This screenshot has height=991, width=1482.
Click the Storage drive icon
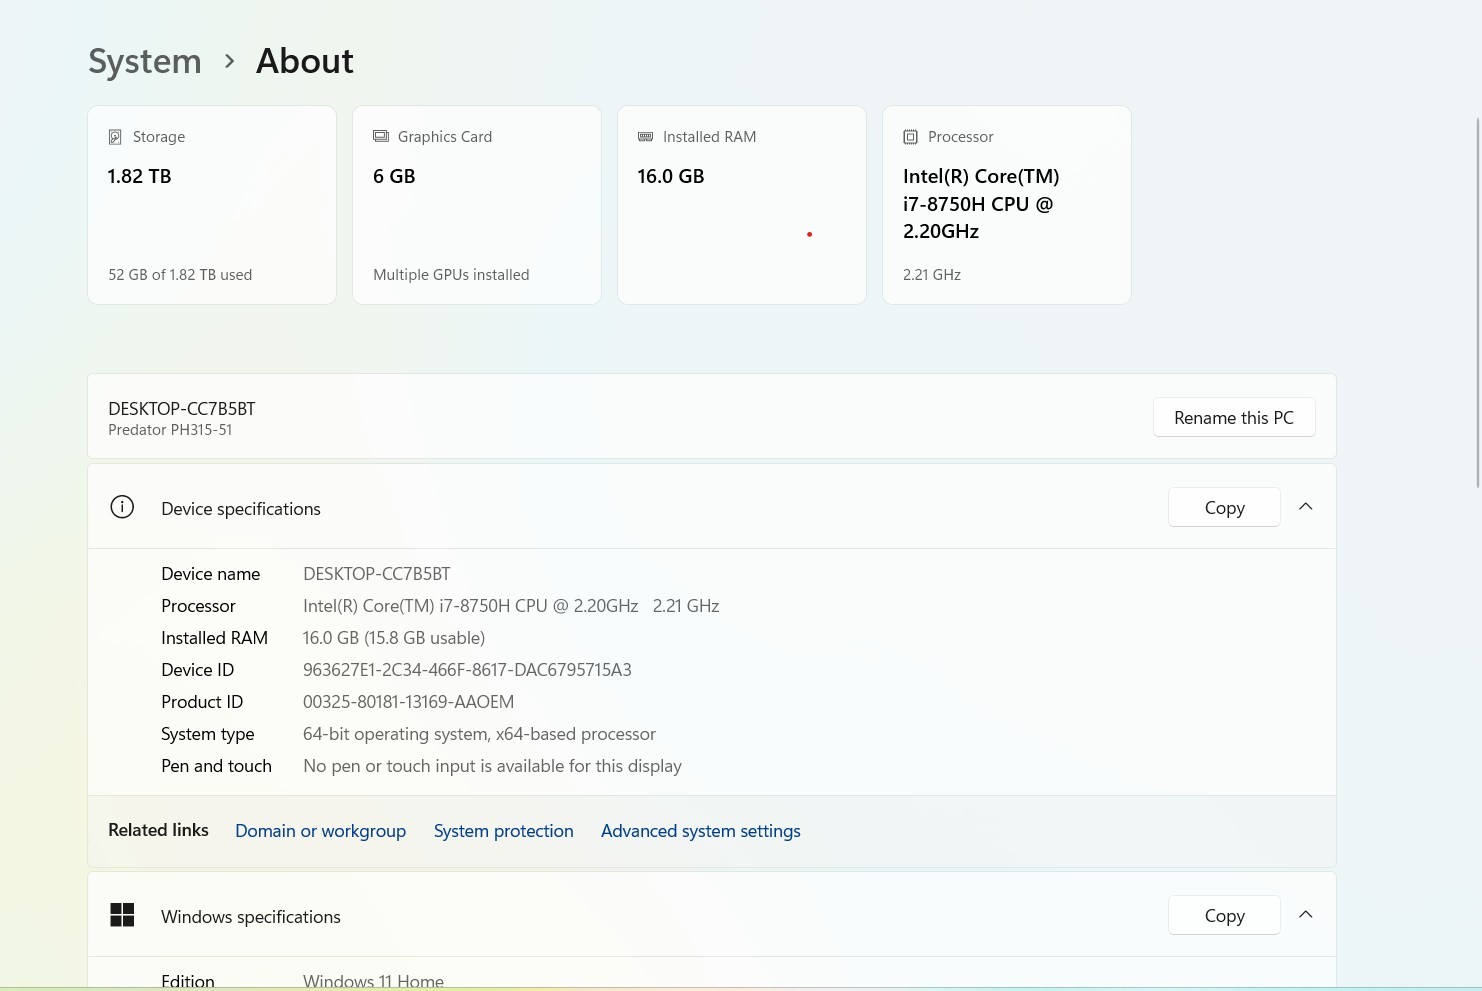point(115,137)
